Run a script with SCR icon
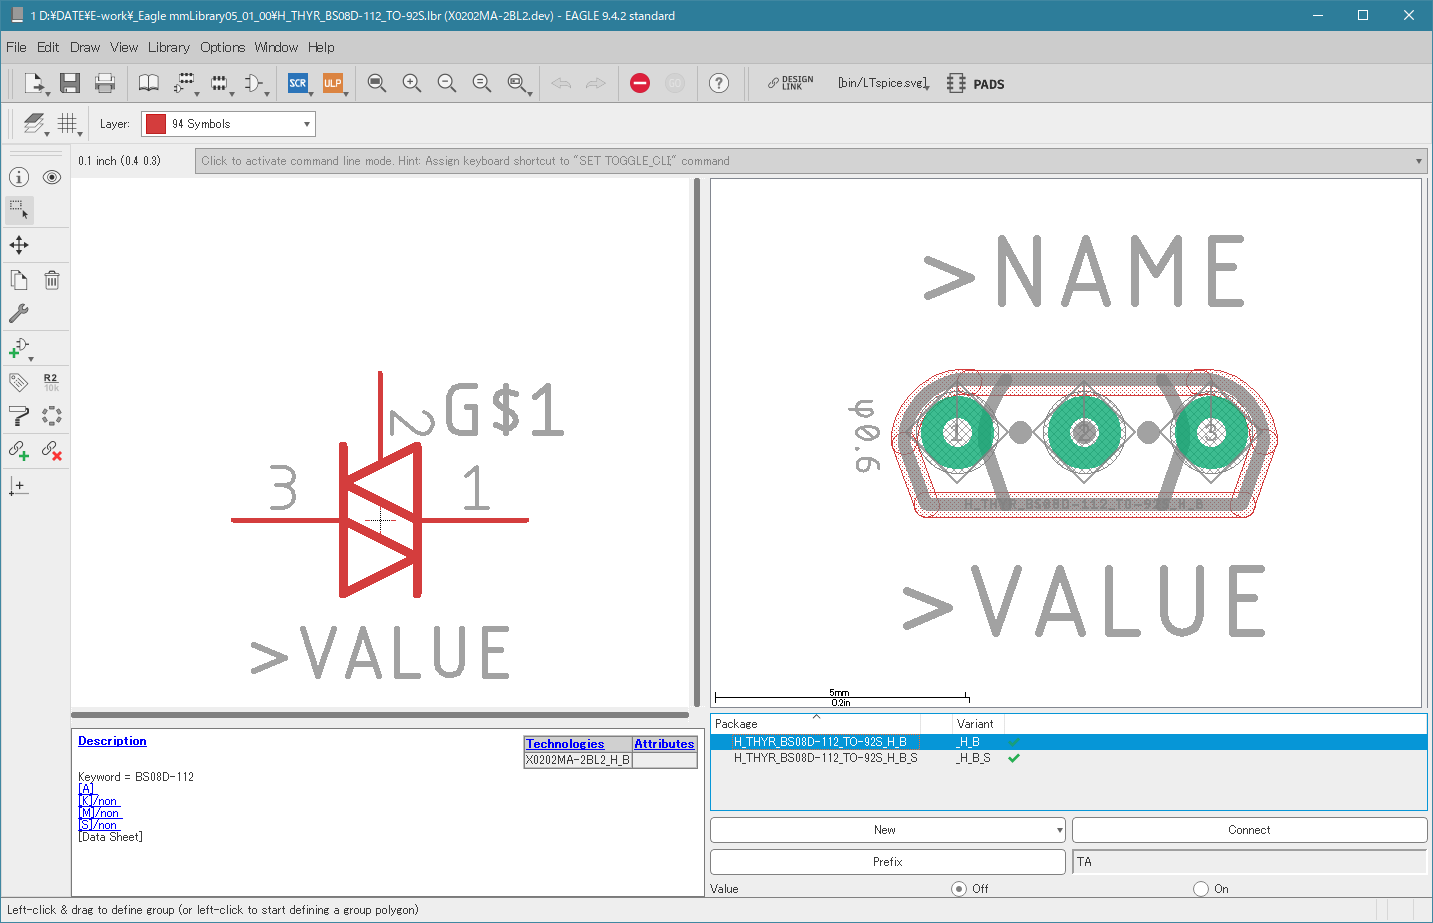The image size is (1433, 923). click(298, 83)
